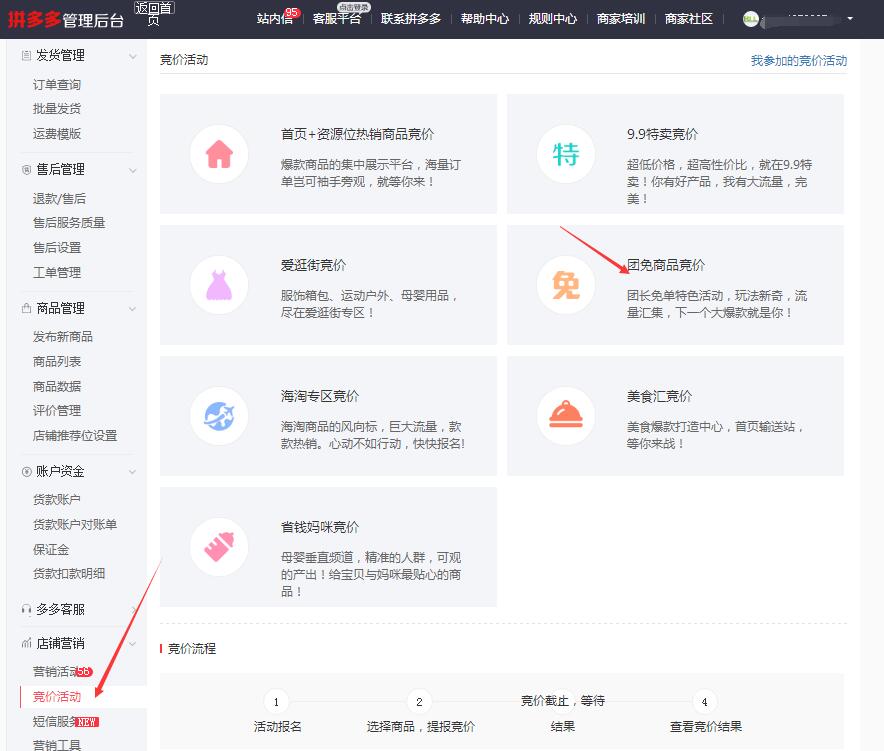Click the 返回首页 link

click(154, 14)
